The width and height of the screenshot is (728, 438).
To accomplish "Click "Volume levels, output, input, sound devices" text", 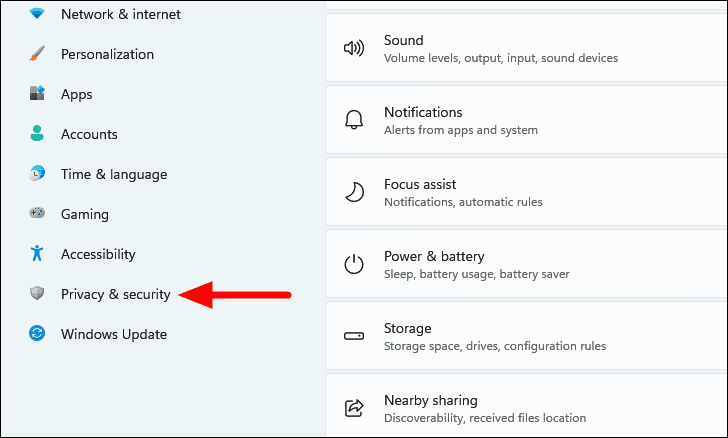I will (501, 58).
